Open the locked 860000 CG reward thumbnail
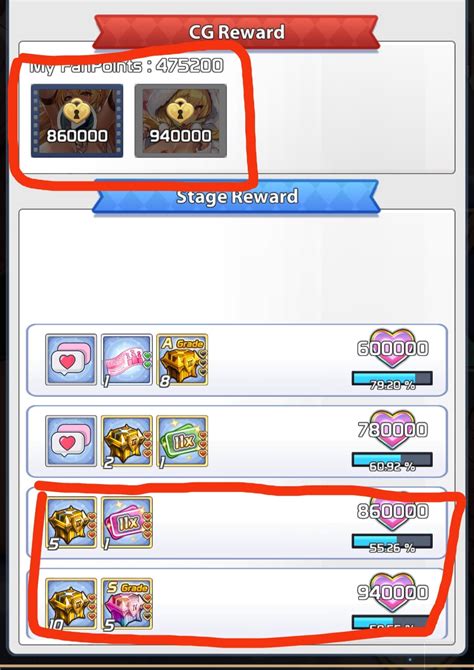Screen dimensions: 474x670 coord(77,121)
